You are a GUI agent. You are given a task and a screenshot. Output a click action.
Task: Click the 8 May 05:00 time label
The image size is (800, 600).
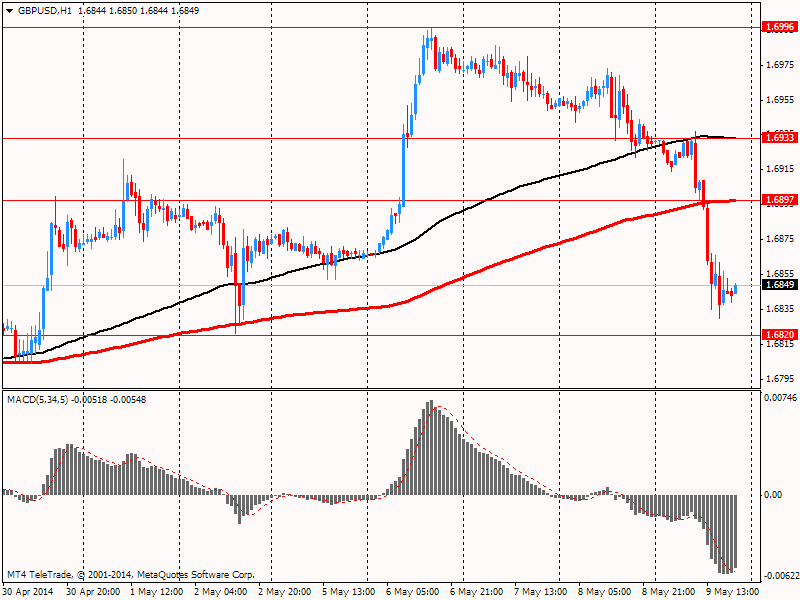(x=605, y=592)
